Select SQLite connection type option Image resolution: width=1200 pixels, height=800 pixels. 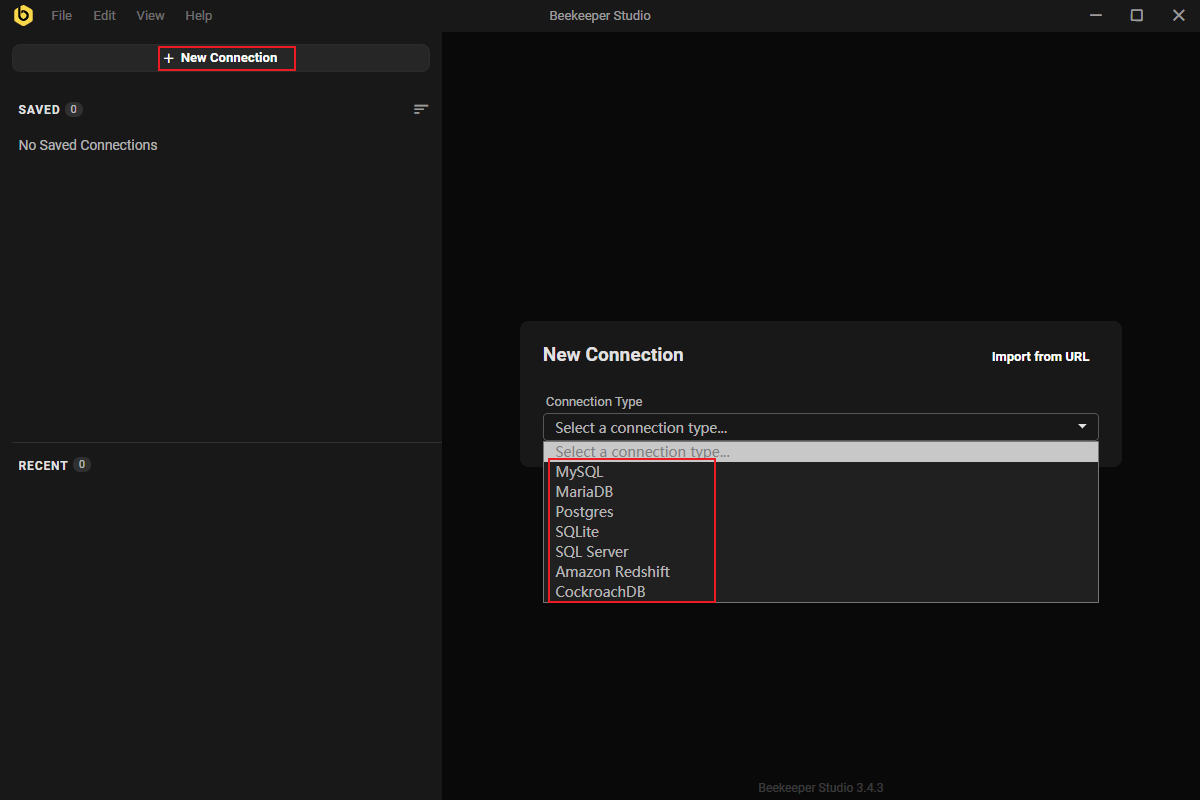[577, 532]
